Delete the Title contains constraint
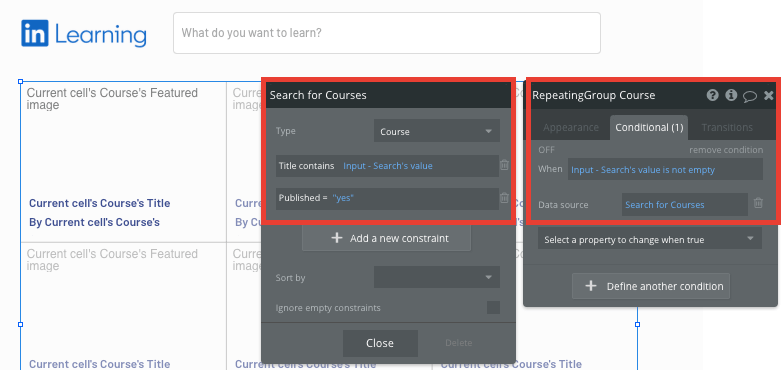Screen dimensions: 782x370 pos(505,165)
